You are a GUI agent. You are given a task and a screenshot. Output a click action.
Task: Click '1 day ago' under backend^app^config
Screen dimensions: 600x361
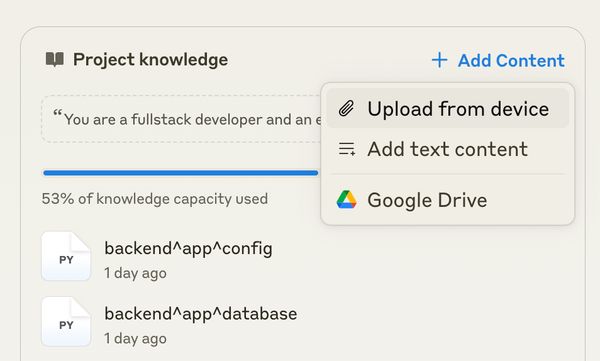(x=135, y=273)
